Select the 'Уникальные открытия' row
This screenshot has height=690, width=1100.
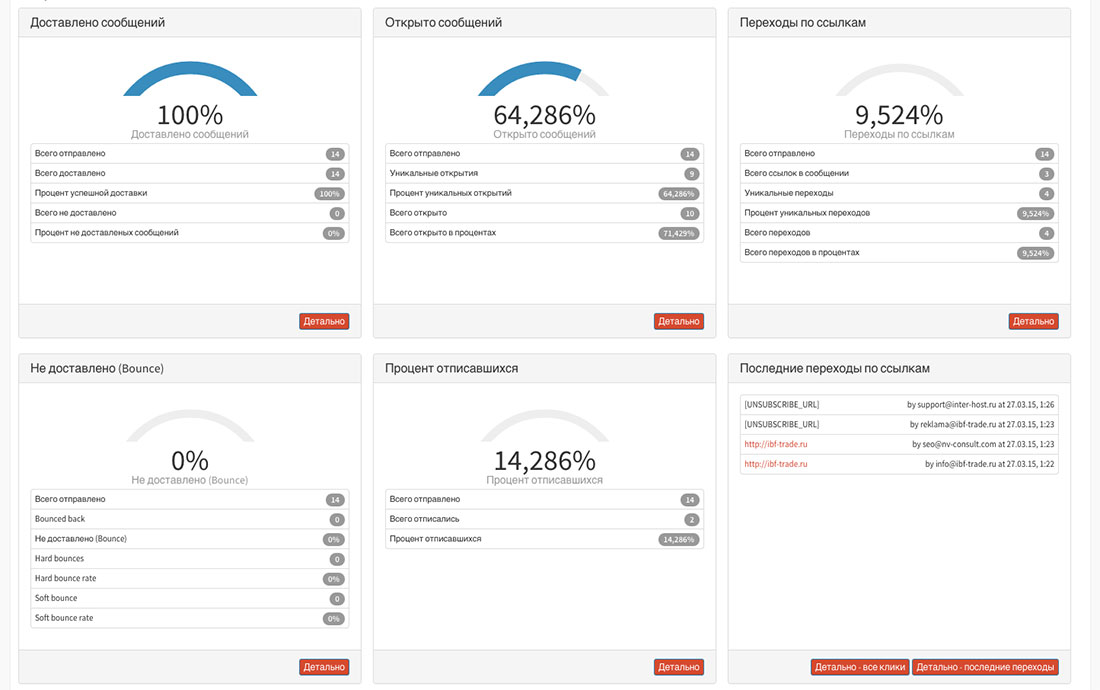544,173
